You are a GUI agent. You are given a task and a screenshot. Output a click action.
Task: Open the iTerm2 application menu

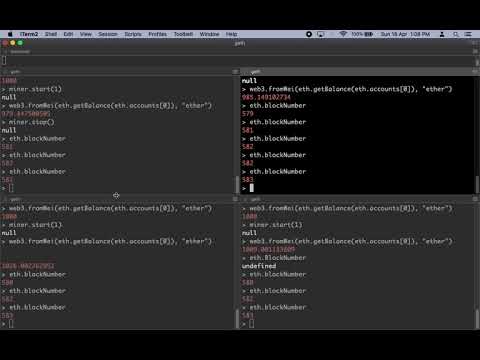coord(29,34)
